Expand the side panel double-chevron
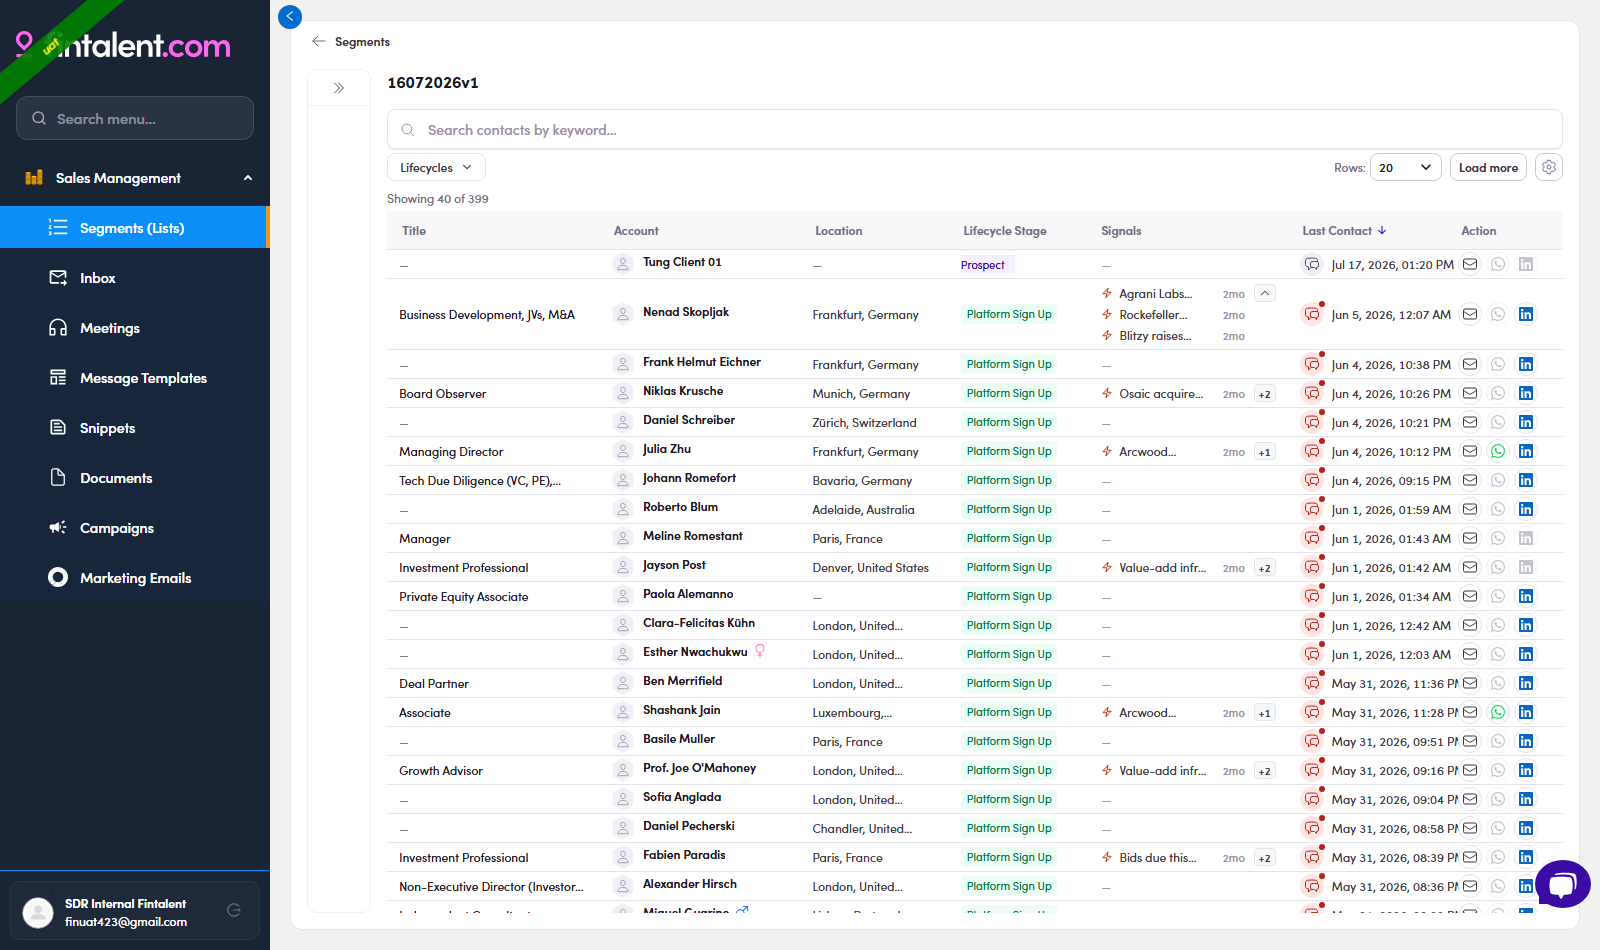Screen dimensions: 1600x950 coord(339,88)
